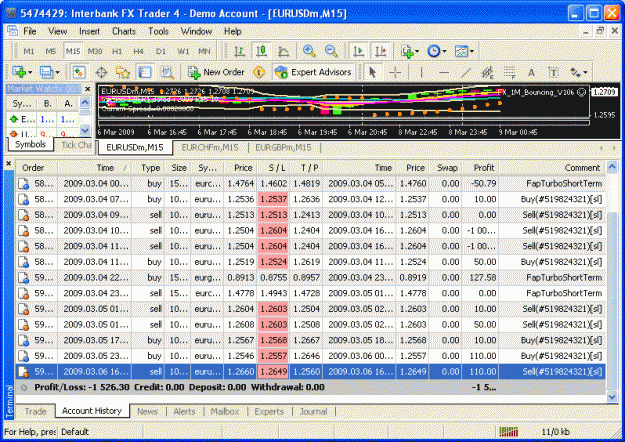Screen dimensions: 625x442
Task: Set timeframe to M30
Action: [x=95, y=51]
